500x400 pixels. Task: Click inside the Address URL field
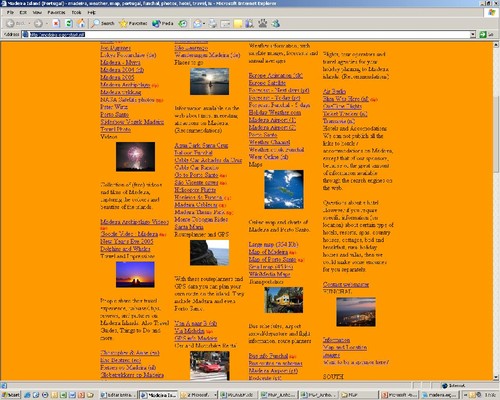pos(248,34)
